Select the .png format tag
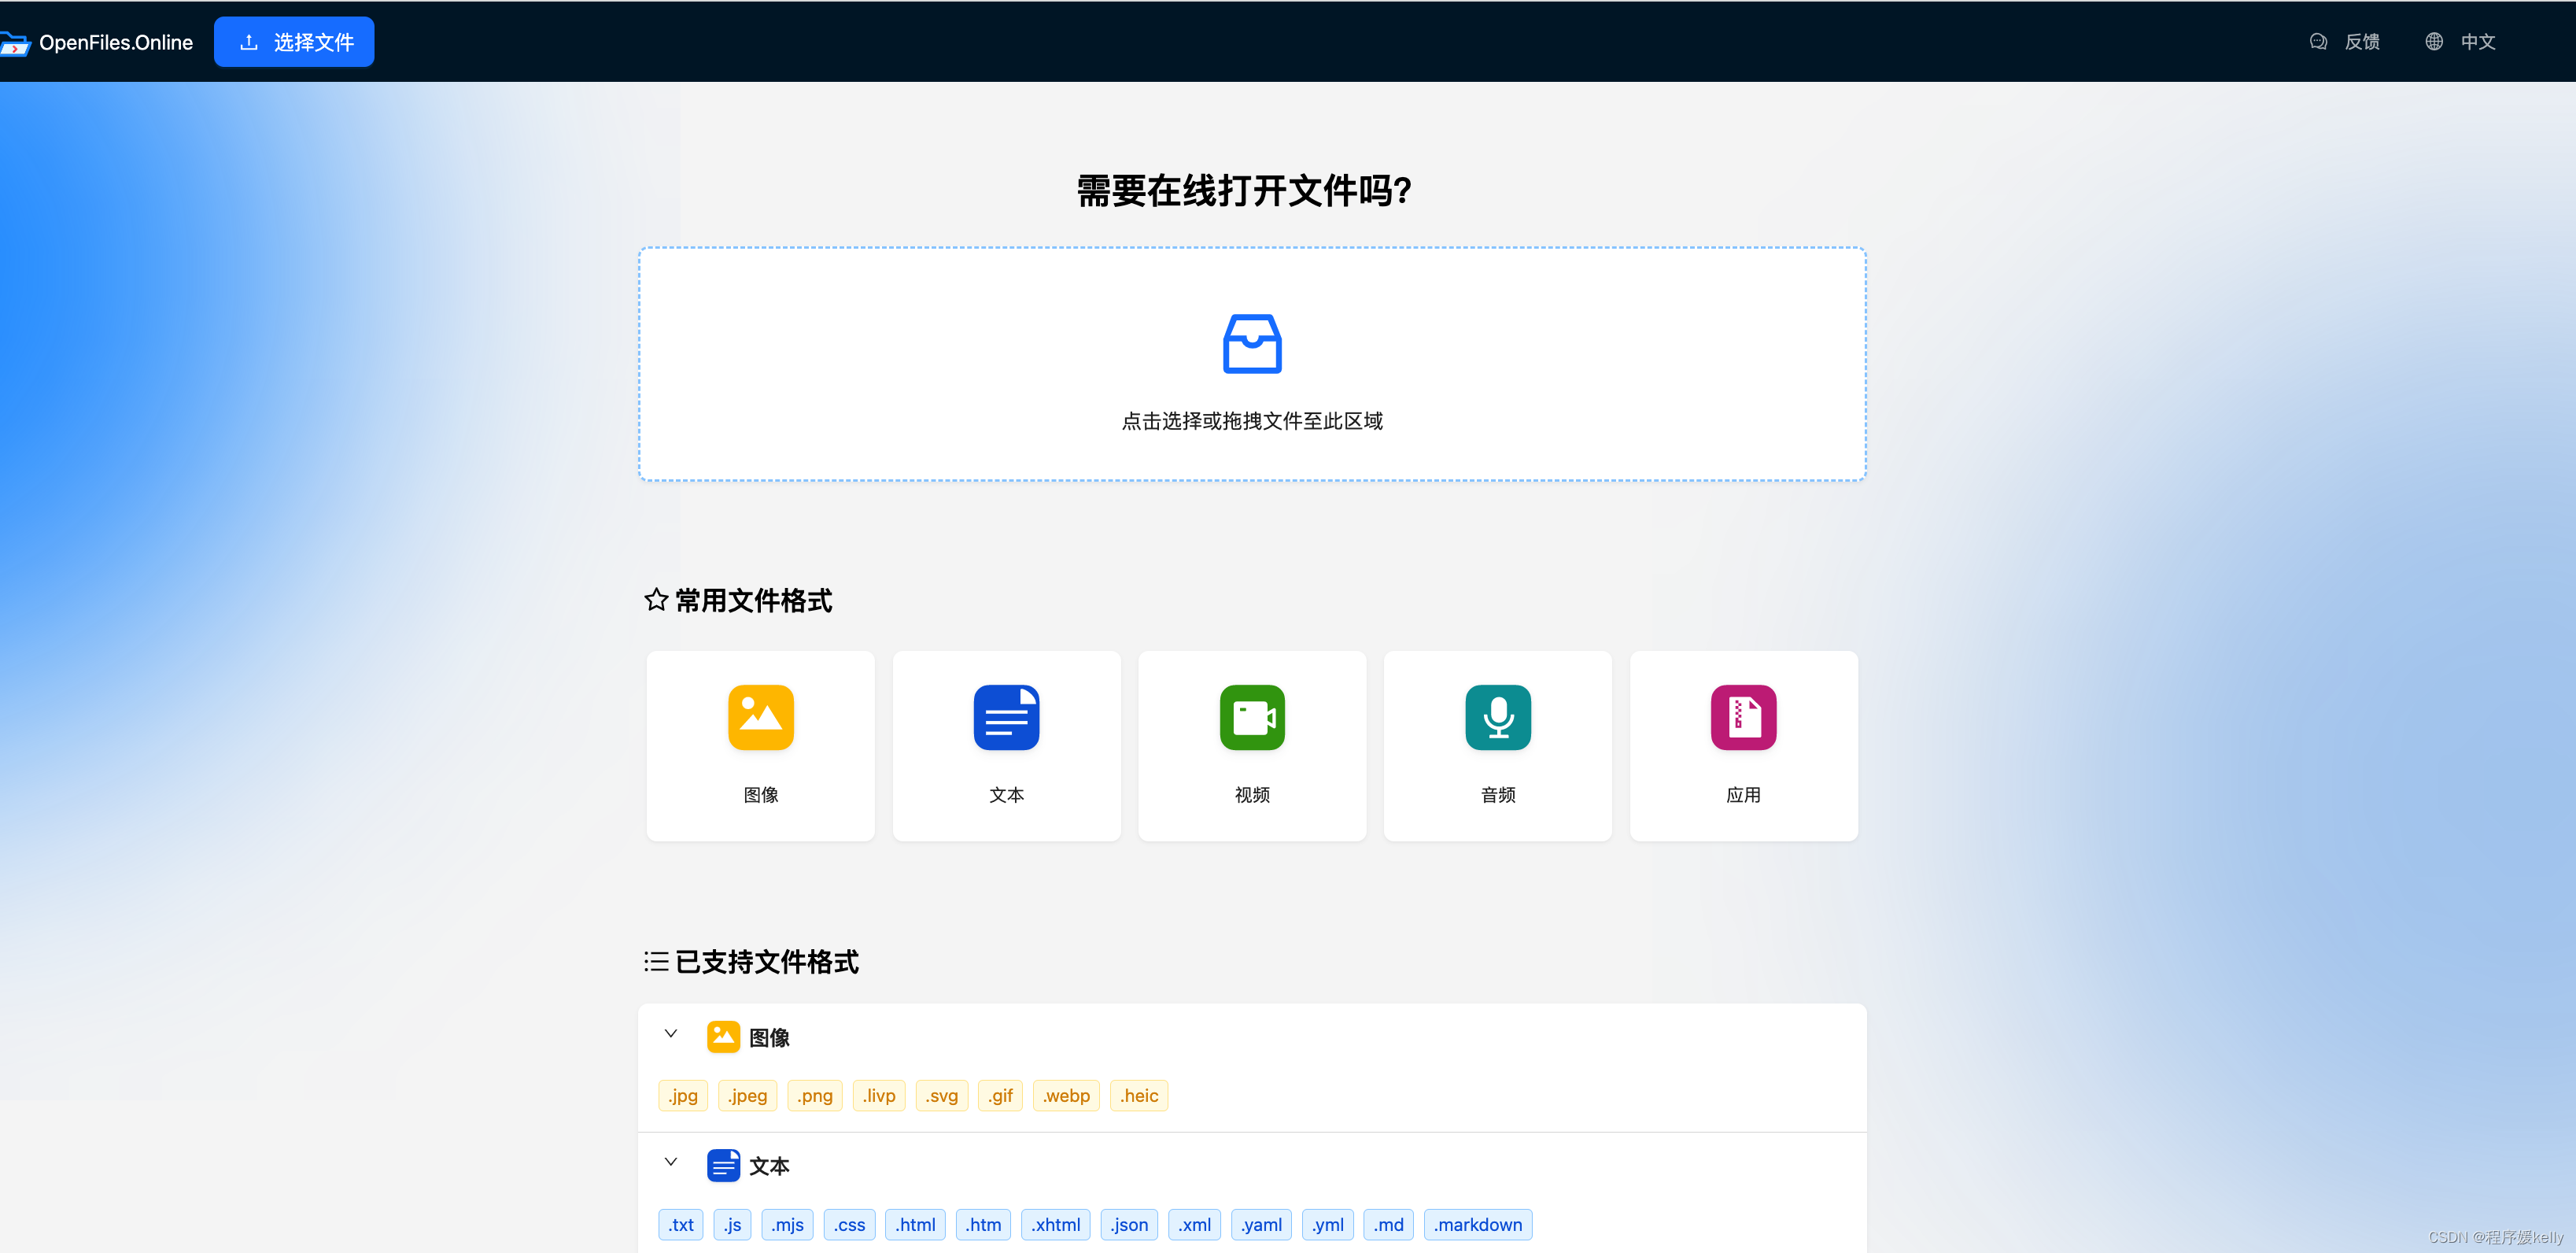This screenshot has width=2576, height=1253. point(814,1096)
